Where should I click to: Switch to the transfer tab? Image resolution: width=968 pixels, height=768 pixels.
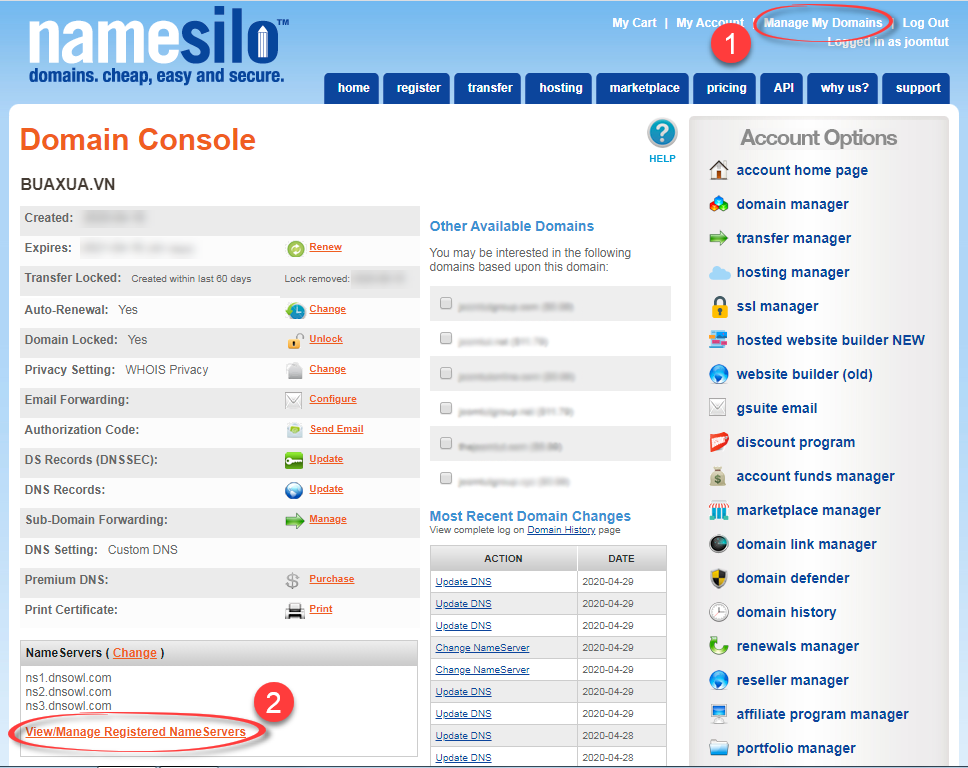click(488, 88)
